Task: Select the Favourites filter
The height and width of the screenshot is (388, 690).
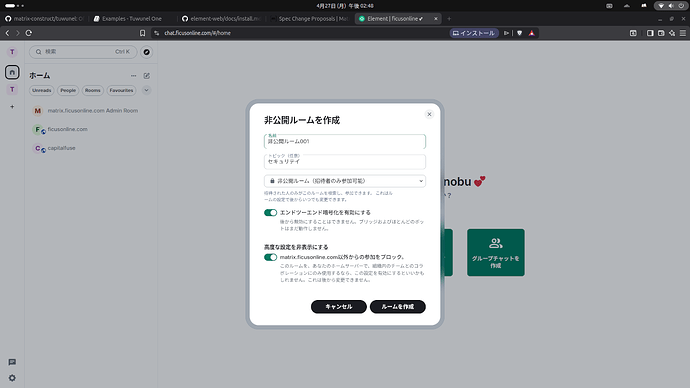Action: tap(121, 90)
